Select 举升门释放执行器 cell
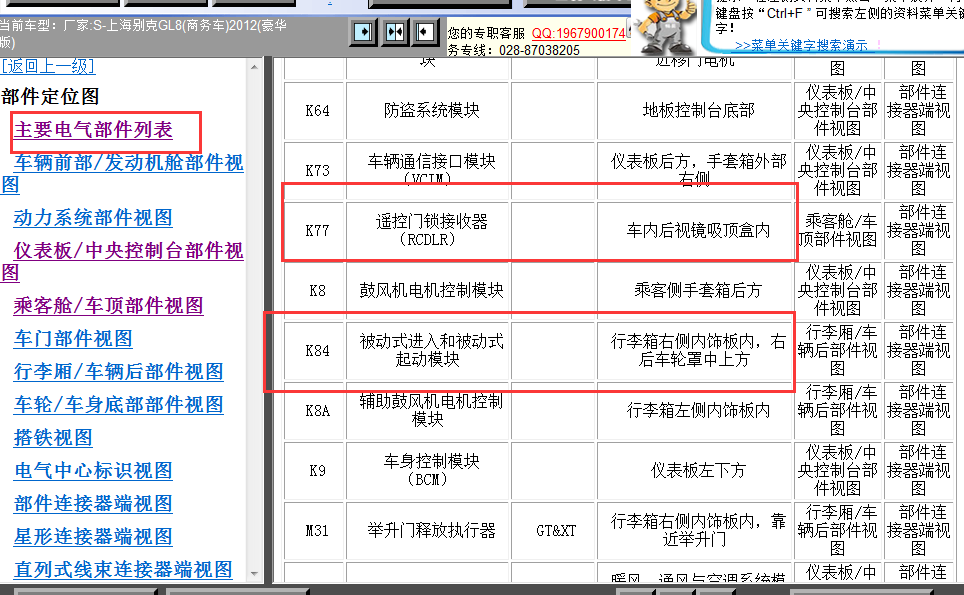This screenshot has width=964, height=595. (429, 530)
